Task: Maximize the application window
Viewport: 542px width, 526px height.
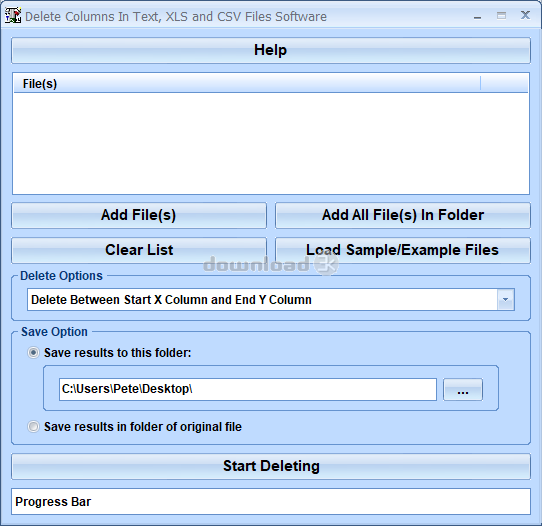Action: click(x=501, y=16)
